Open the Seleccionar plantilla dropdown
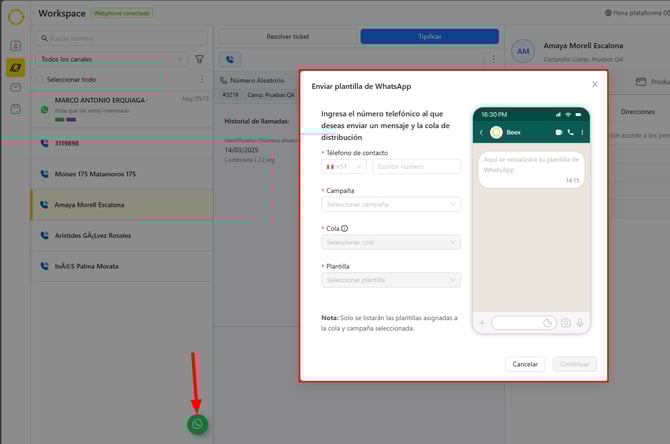 click(x=391, y=280)
